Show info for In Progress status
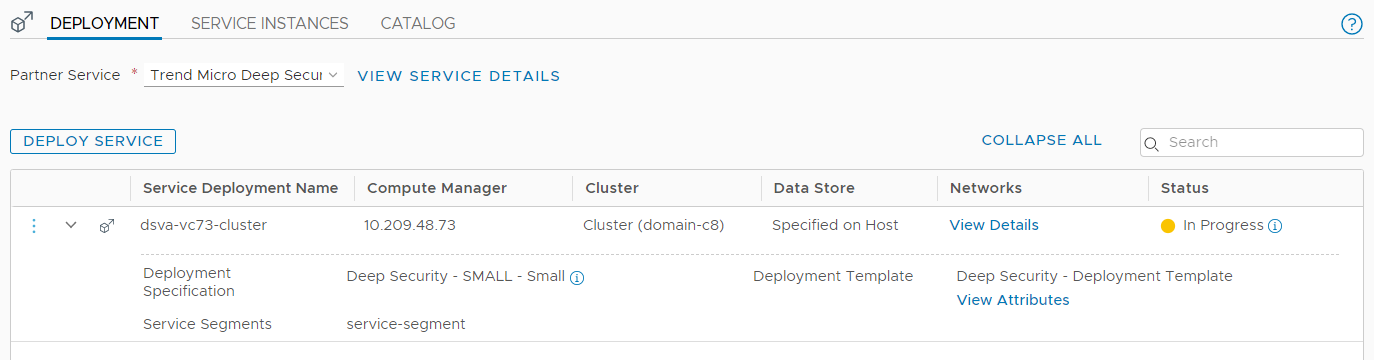 click(x=1275, y=226)
